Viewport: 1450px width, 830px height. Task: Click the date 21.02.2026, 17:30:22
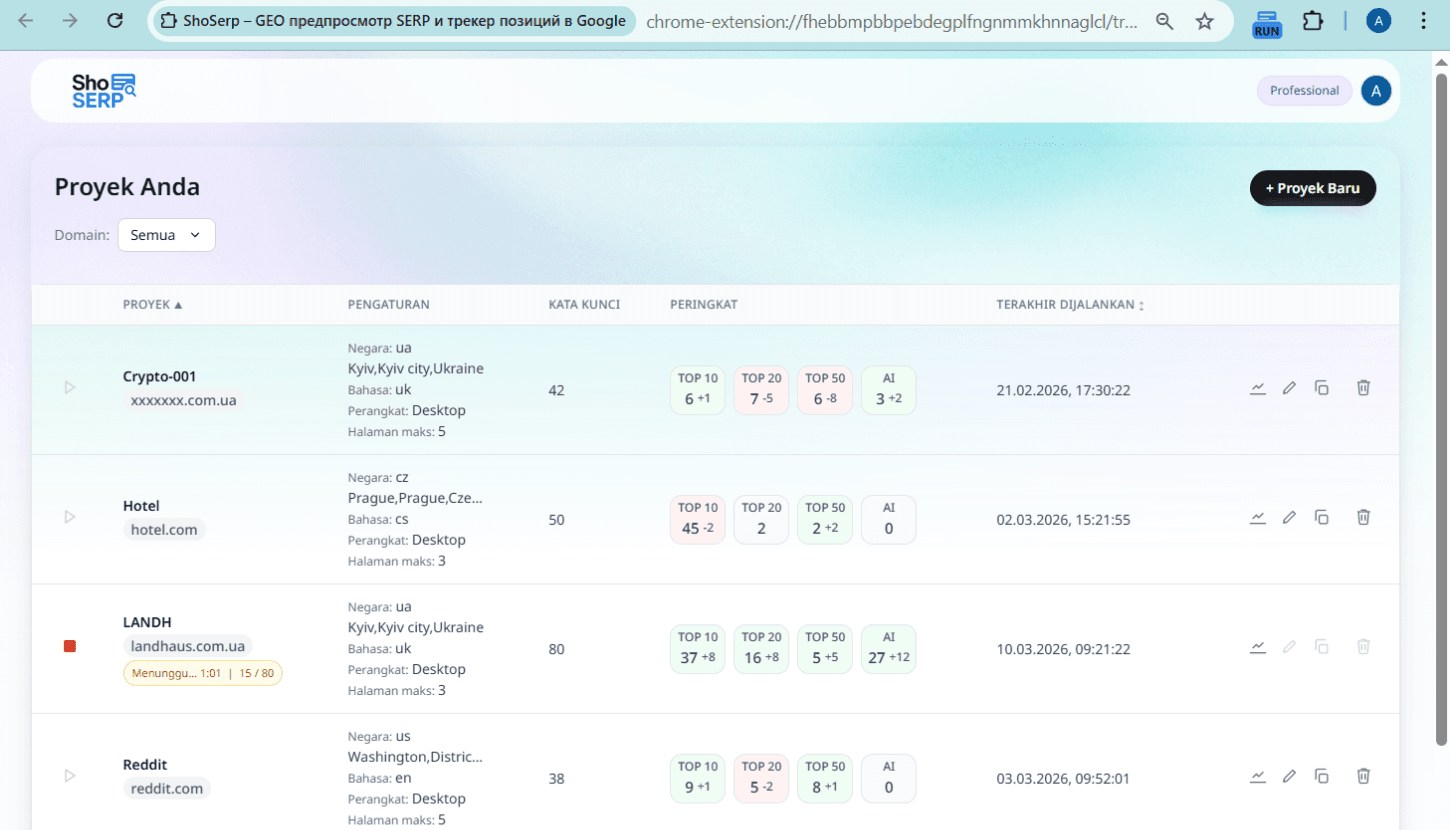[x=1063, y=390]
